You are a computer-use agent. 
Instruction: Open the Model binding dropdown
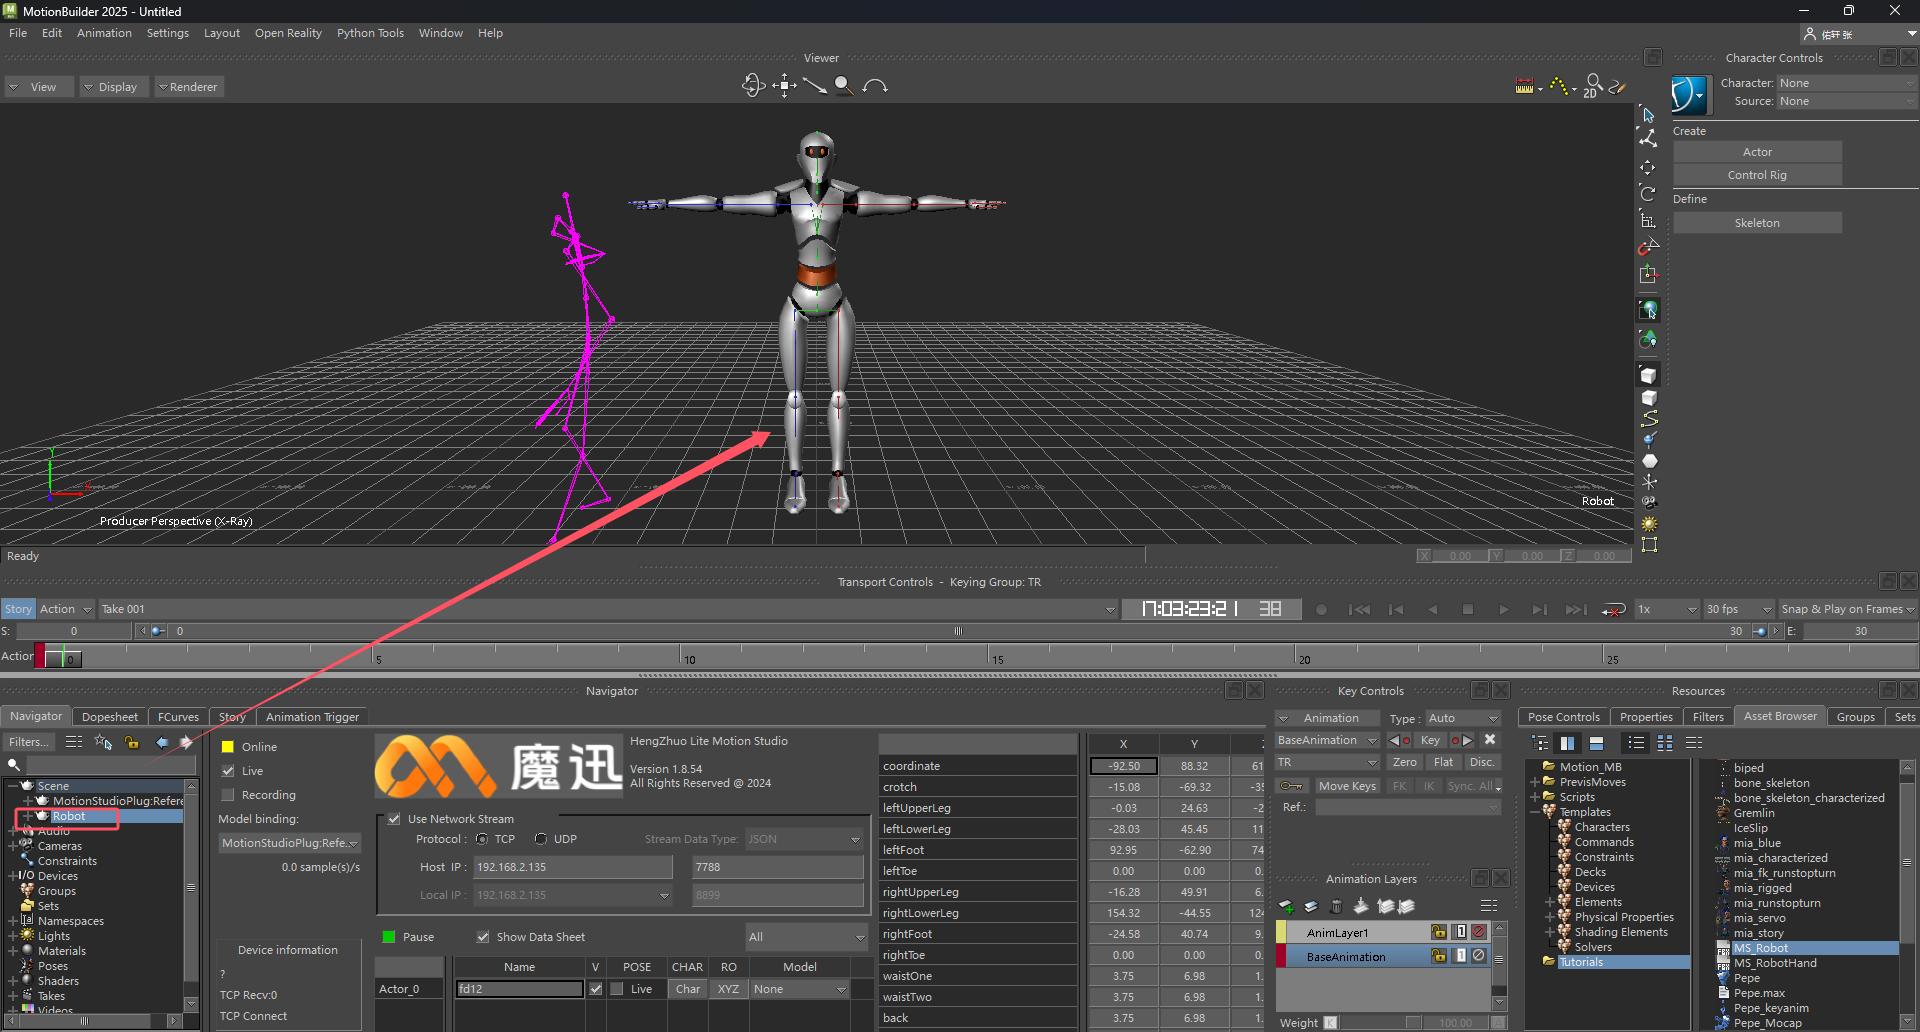click(289, 843)
